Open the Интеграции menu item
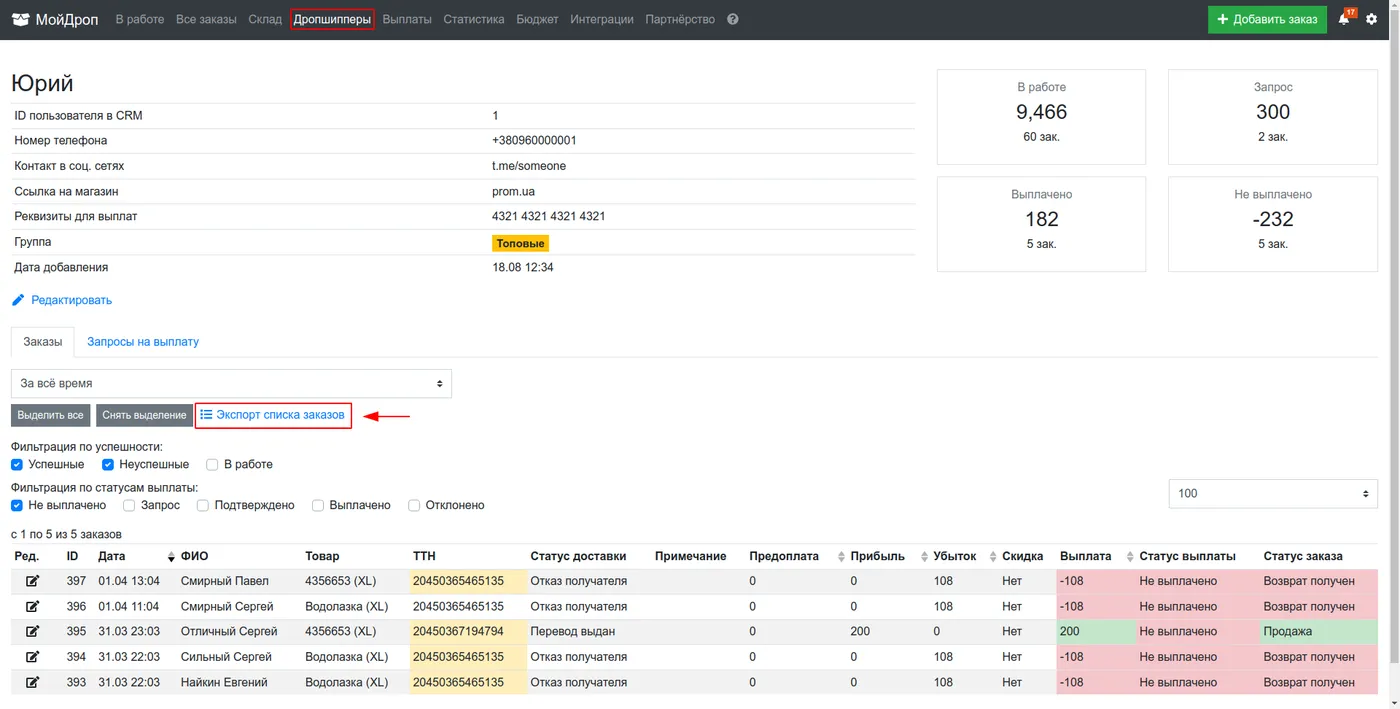The image size is (1400, 709). tap(602, 19)
